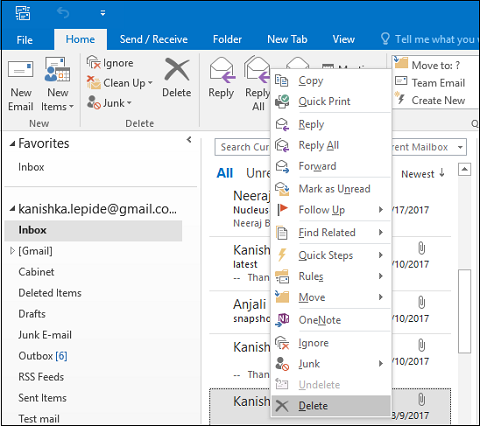Open the context menu Junk submenu arrow
This screenshot has height=426, width=480.
coord(381,364)
